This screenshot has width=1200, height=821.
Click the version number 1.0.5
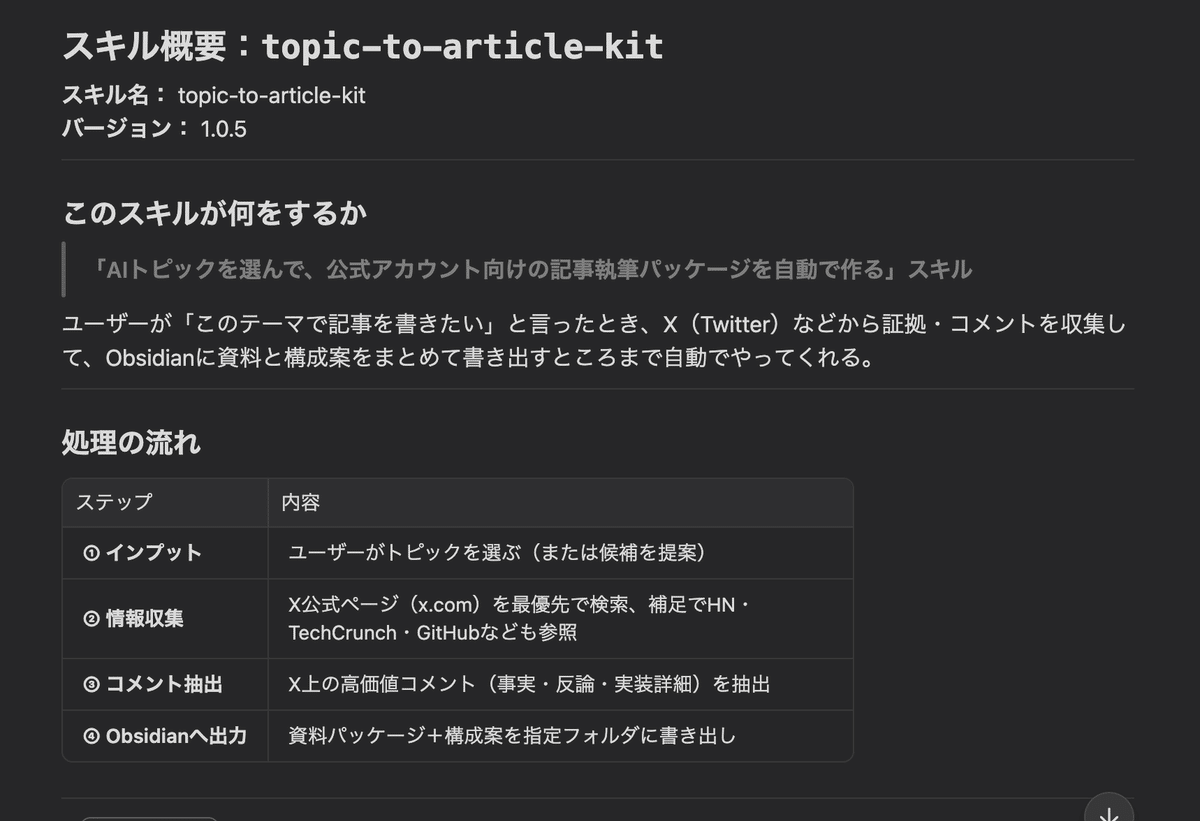pos(224,129)
